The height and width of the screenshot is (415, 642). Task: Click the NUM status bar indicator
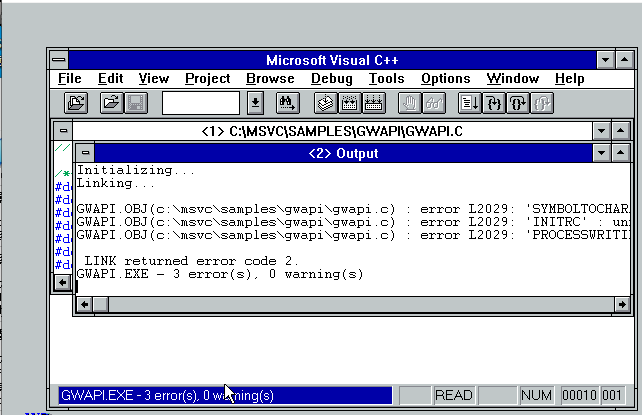click(536, 395)
